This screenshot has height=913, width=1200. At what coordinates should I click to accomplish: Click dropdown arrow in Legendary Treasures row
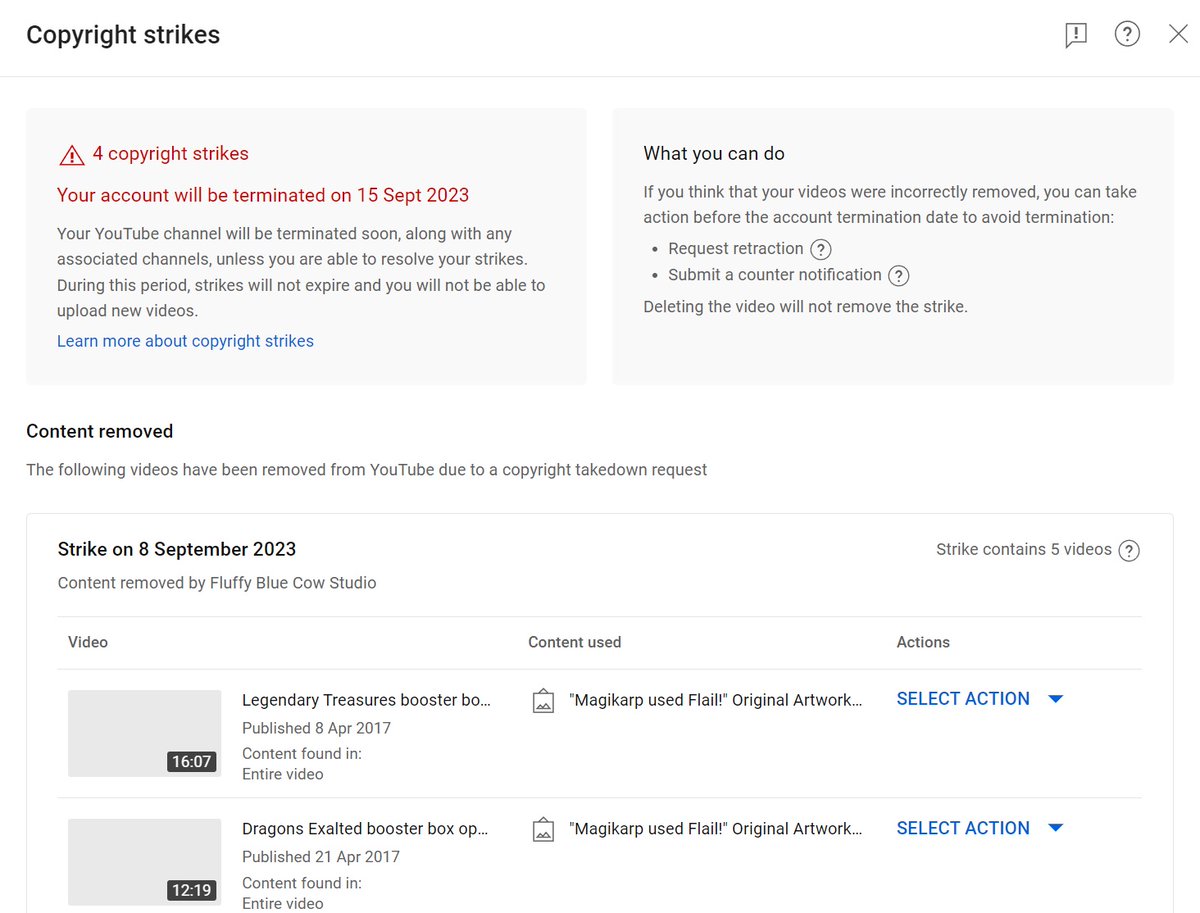pyautogui.click(x=1055, y=699)
